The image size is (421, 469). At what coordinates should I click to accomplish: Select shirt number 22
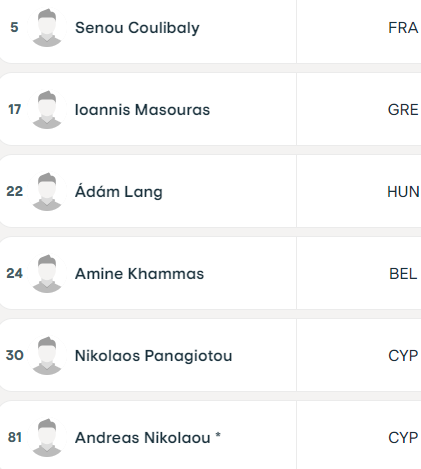(14, 191)
